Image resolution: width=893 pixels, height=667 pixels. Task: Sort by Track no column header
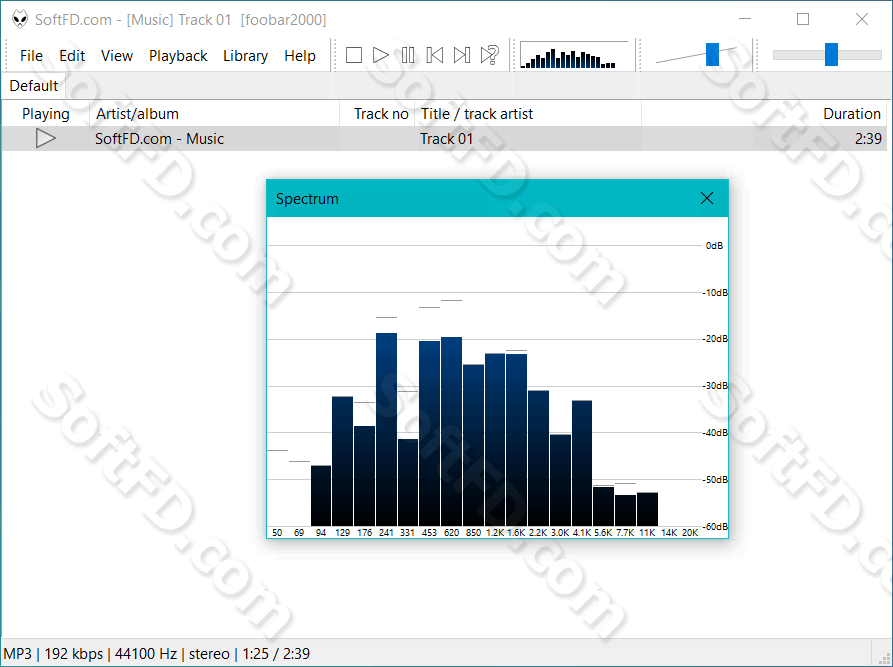point(377,114)
